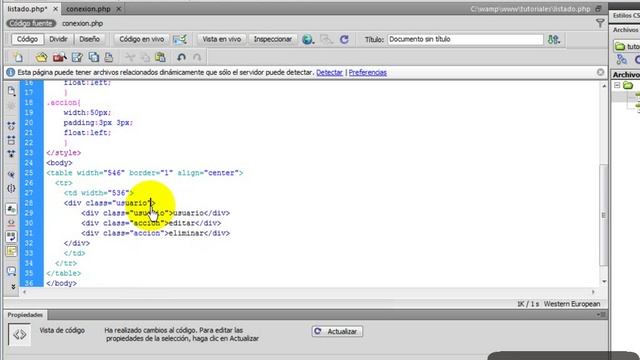Expand more coding toolbar tools chevron
The height and width of the screenshot is (360, 640).
click(x=13, y=287)
